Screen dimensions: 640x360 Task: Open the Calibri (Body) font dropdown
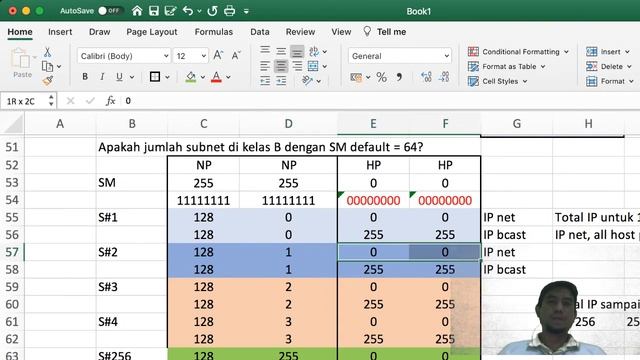tap(124, 56)
